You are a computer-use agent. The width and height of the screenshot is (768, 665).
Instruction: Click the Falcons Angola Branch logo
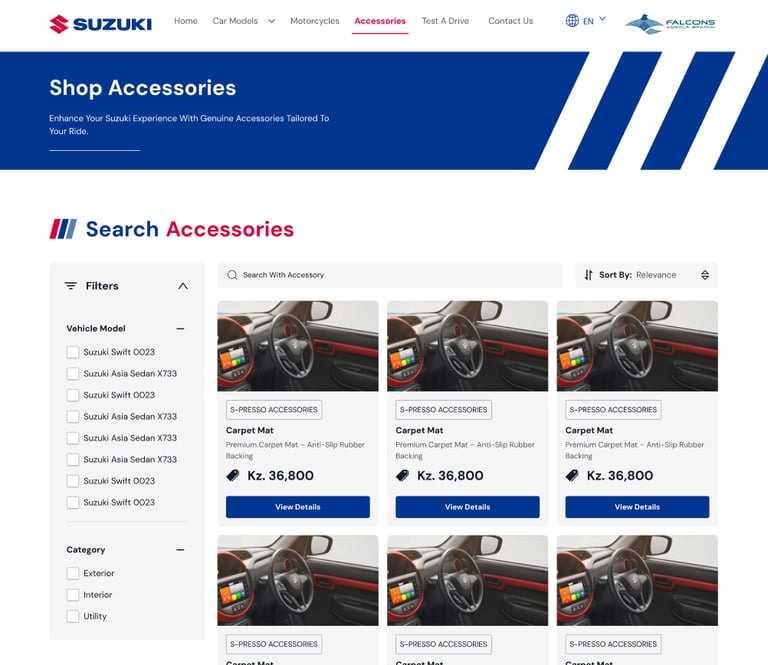pyautogui.click(x=670, y=24)
